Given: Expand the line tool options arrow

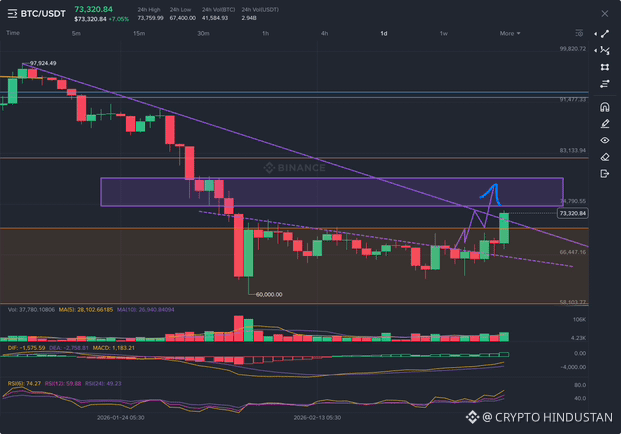Looking at the screenshot, I should point(596,34).
